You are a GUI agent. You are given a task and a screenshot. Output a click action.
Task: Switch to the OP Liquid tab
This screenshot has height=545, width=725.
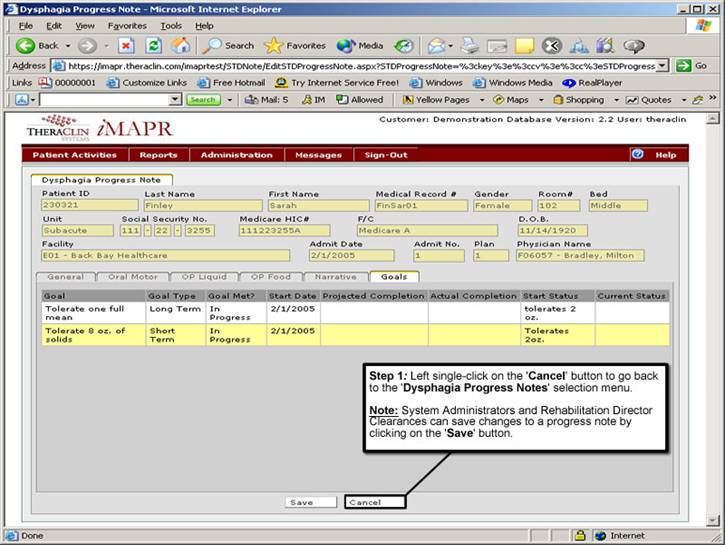[x=204, y=276]
